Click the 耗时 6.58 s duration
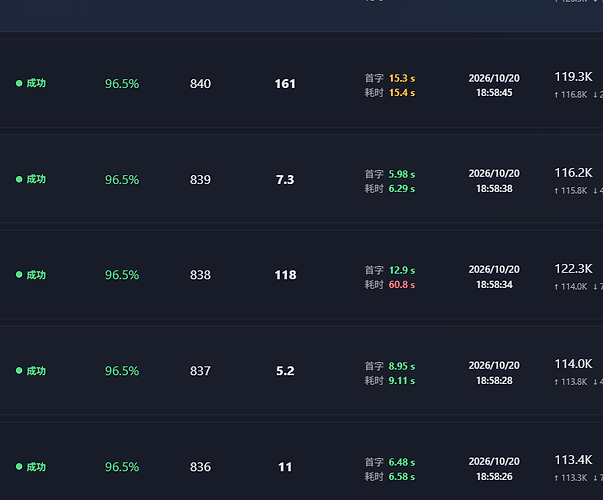 (390, 477)
